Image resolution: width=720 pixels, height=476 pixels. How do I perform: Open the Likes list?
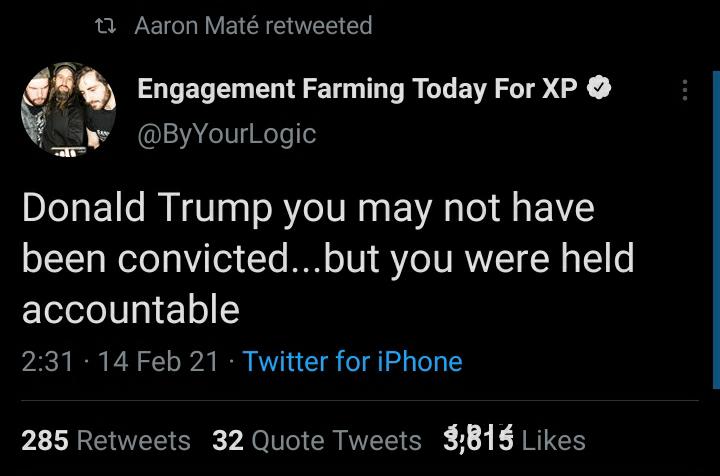(x=553, y=440)
